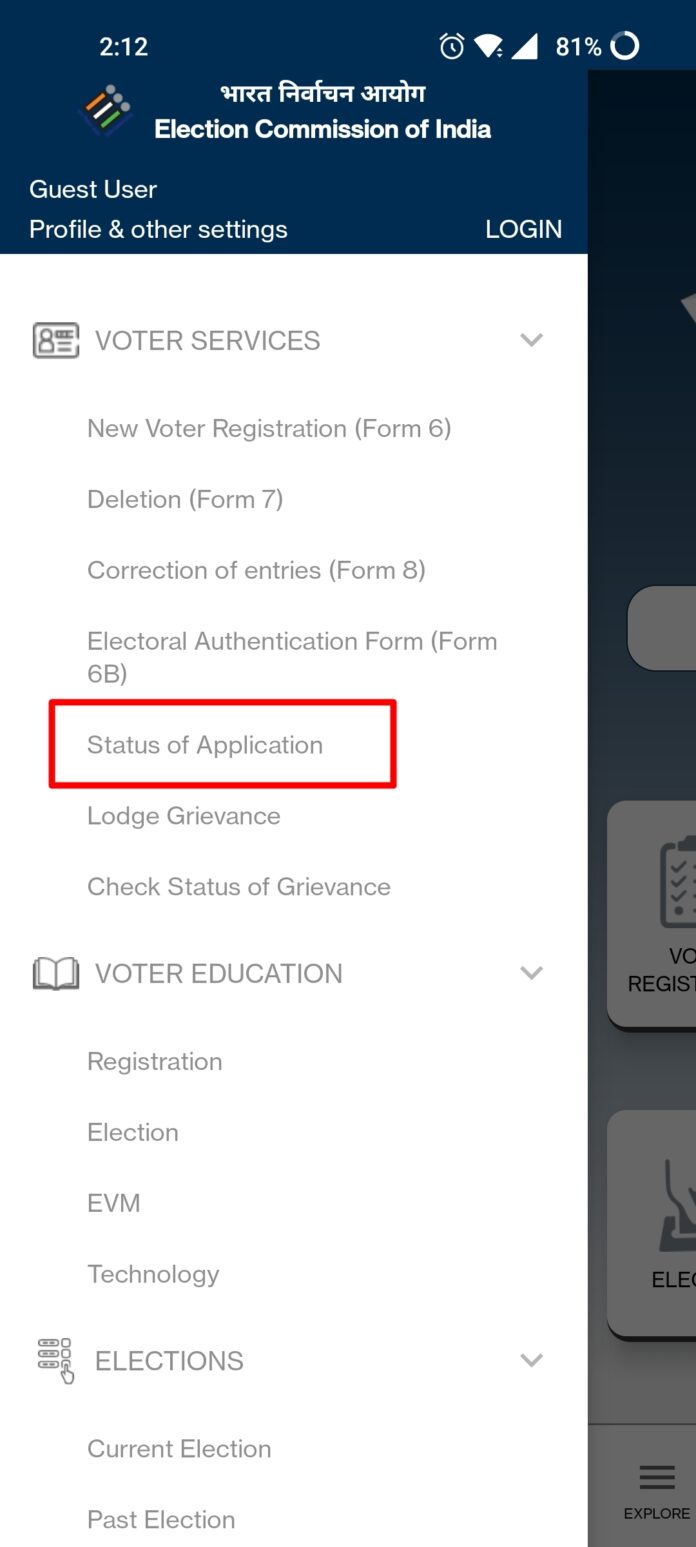
Task: Open New Voter Registration Form 6
Action: (x=269, y=428)
